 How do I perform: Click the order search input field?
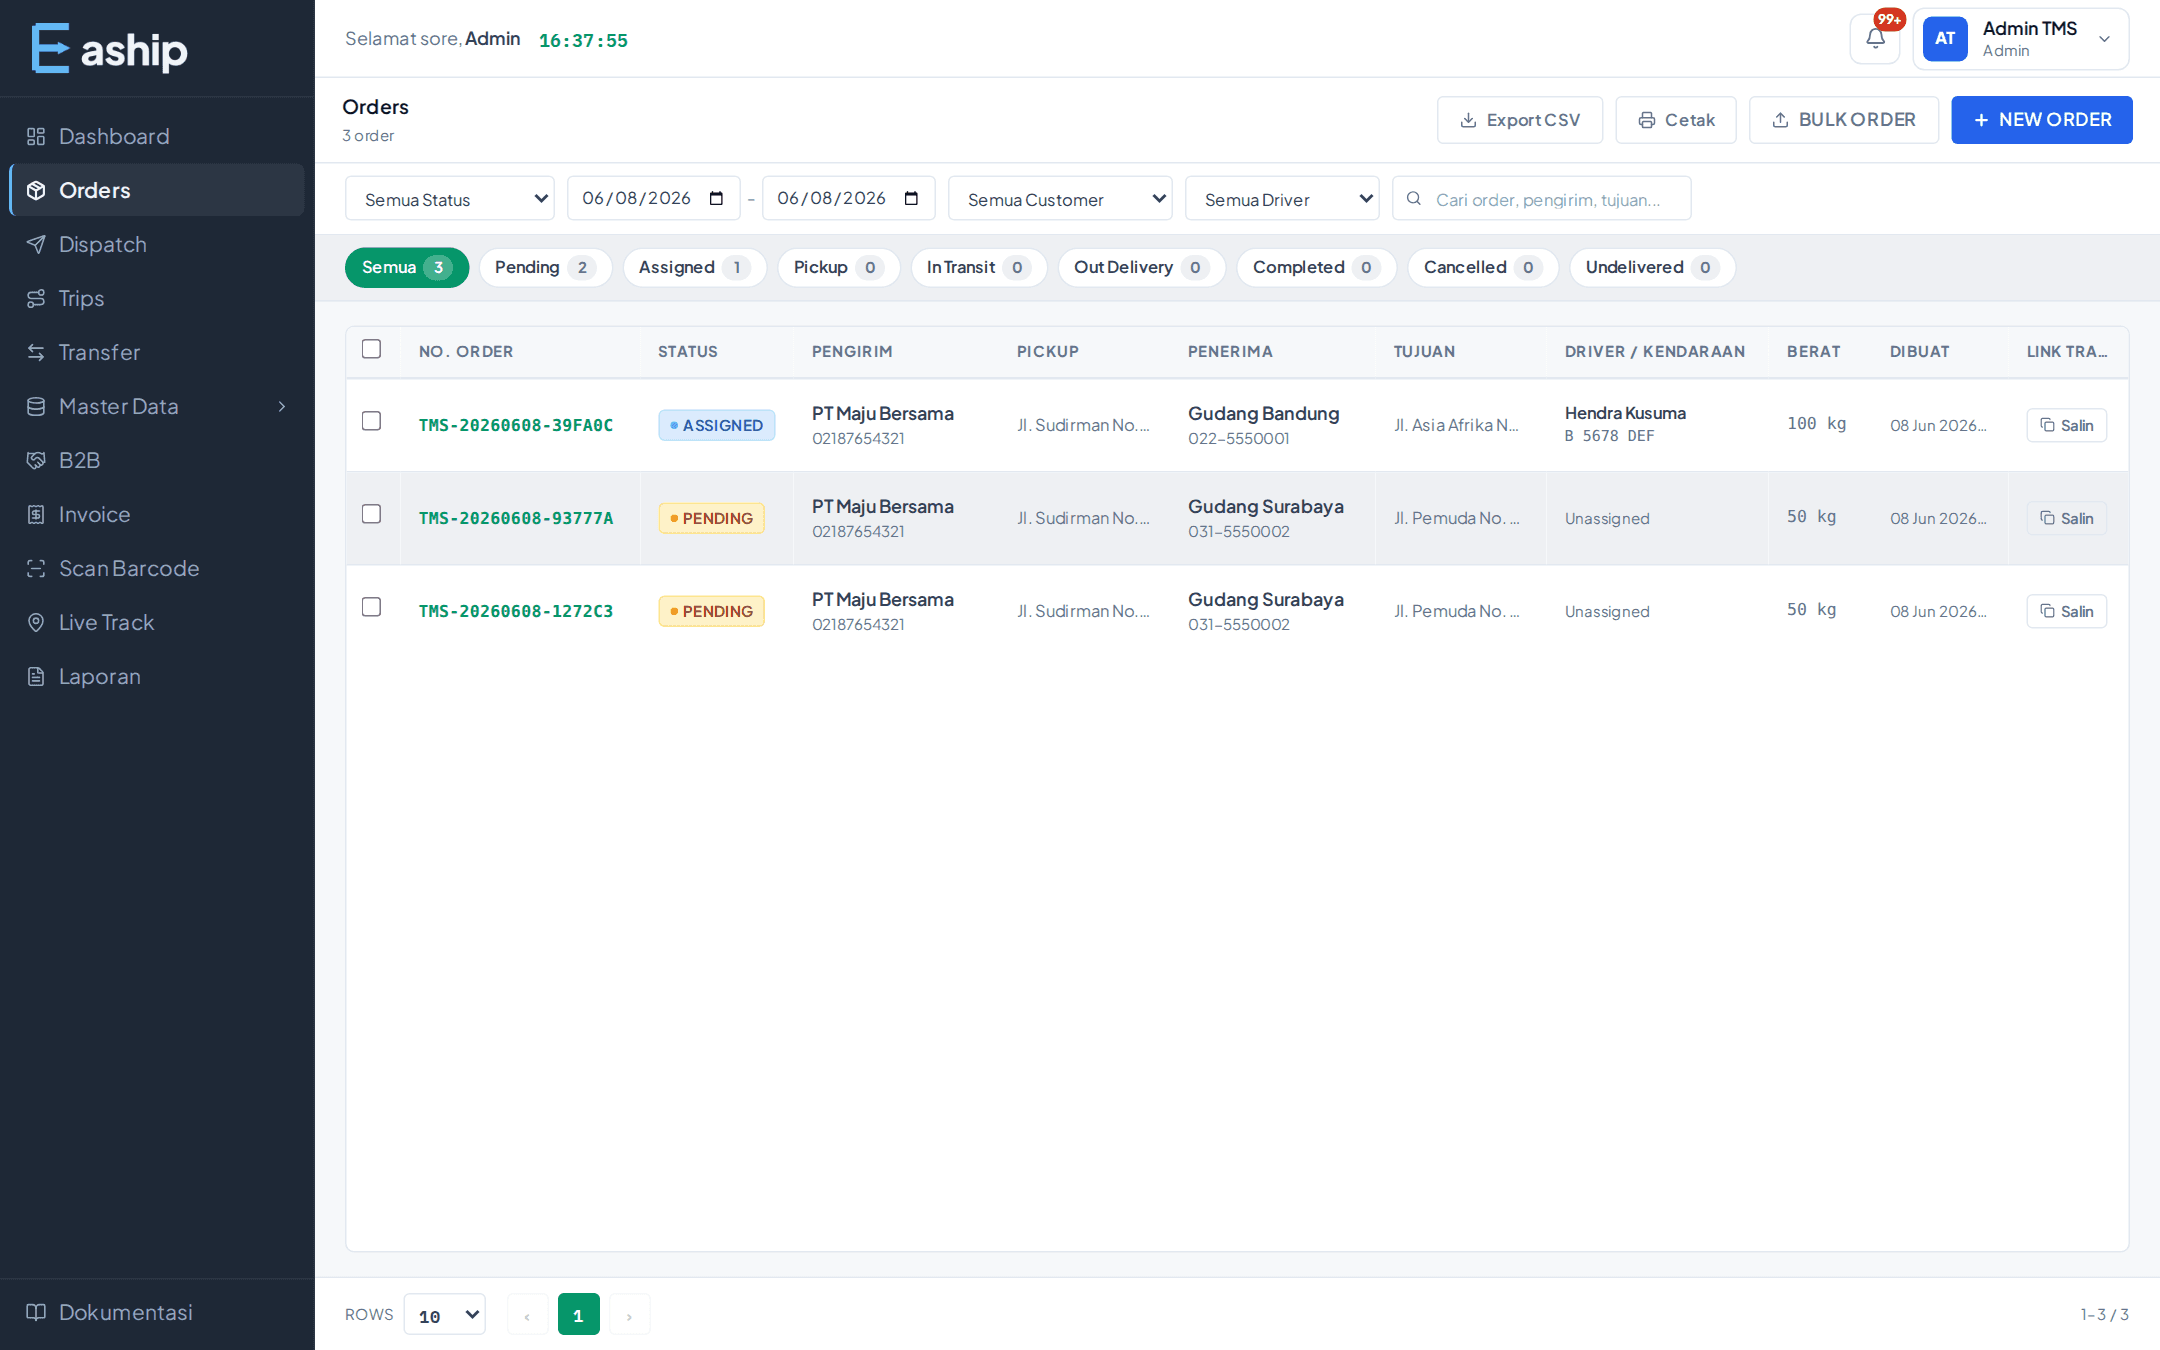1541,198
